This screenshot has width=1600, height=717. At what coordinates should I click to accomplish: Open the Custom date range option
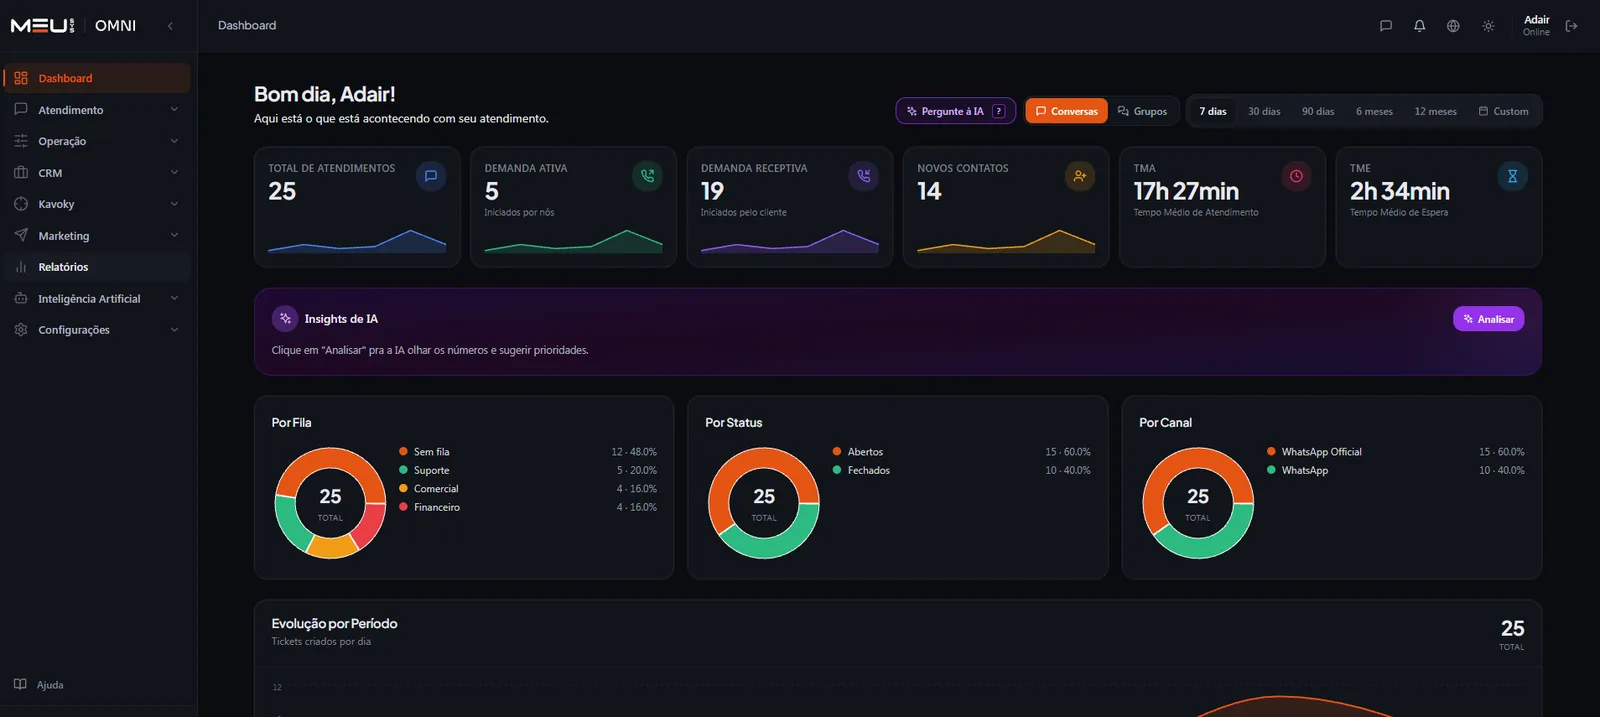pyautogui.click(x=1503, y=111)
